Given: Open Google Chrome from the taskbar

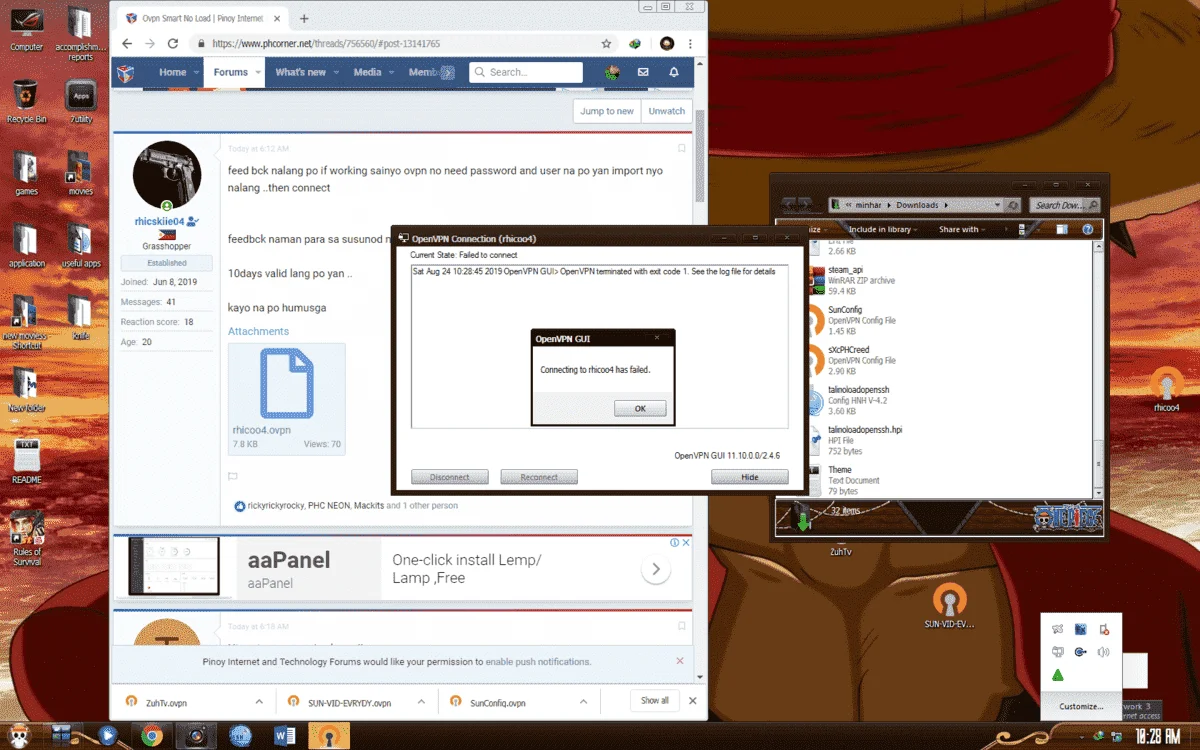Looking at the screenshot, I should pyautogui.click(x=152, y=736).
